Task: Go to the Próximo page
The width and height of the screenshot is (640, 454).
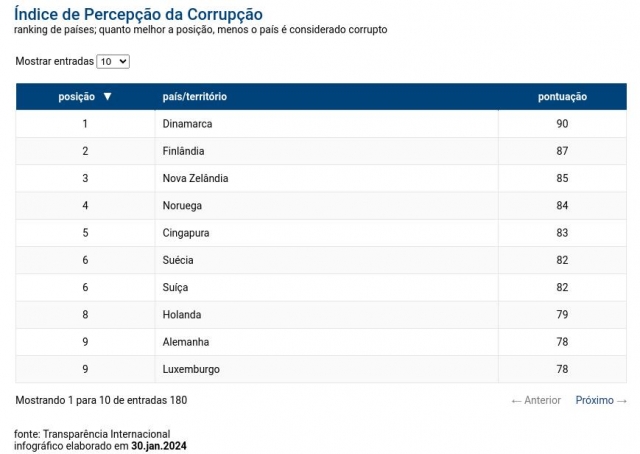Action: click(601, 401)
